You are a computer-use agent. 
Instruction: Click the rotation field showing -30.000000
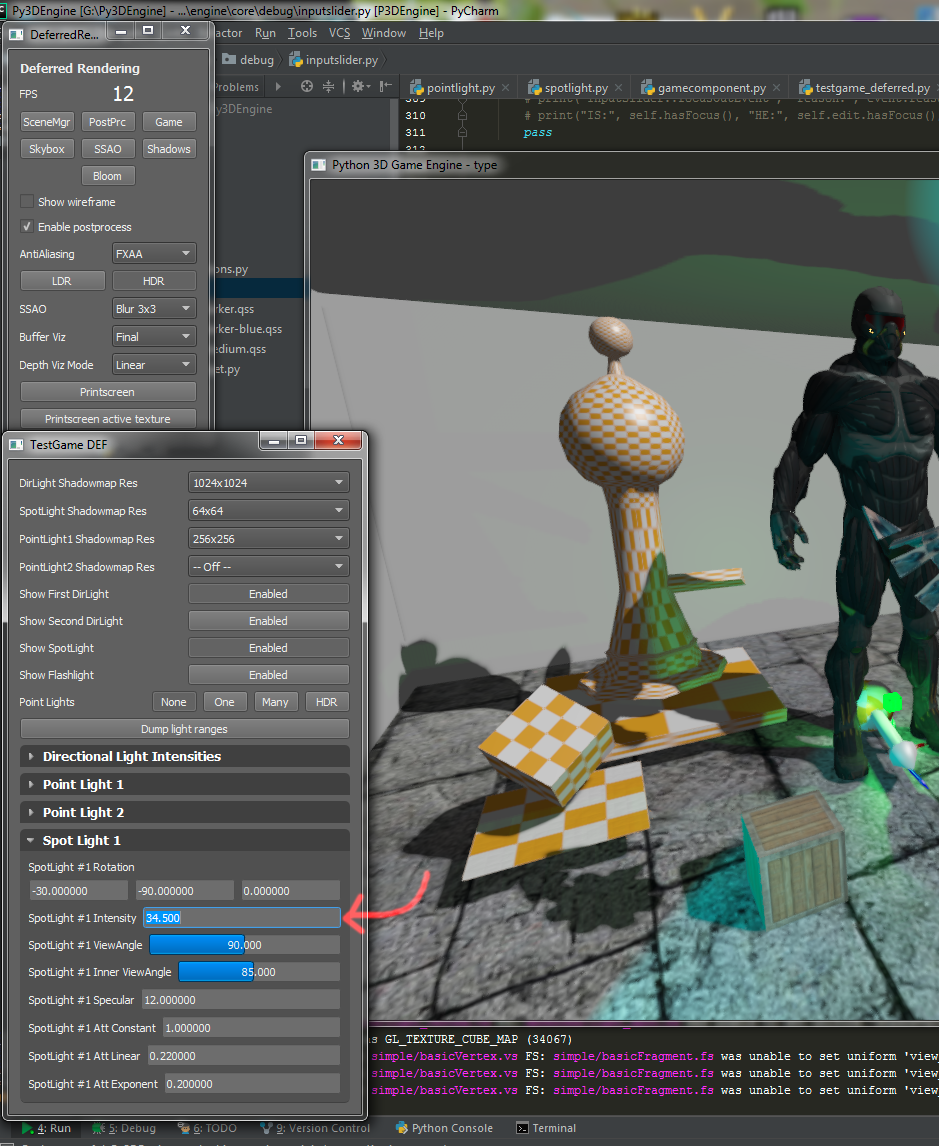click(x=78, y=891)
